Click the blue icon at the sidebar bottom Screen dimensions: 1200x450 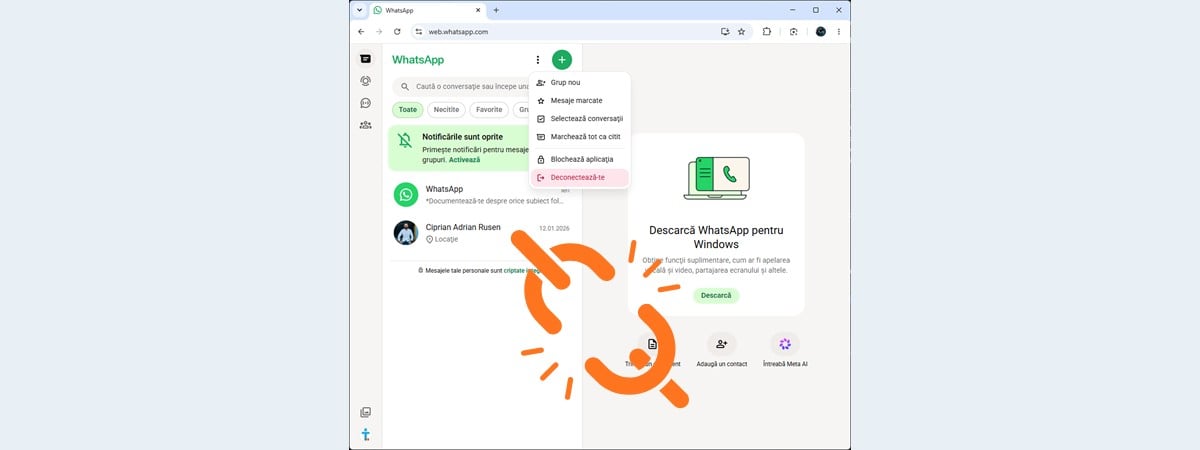click(x=366, y=434)
